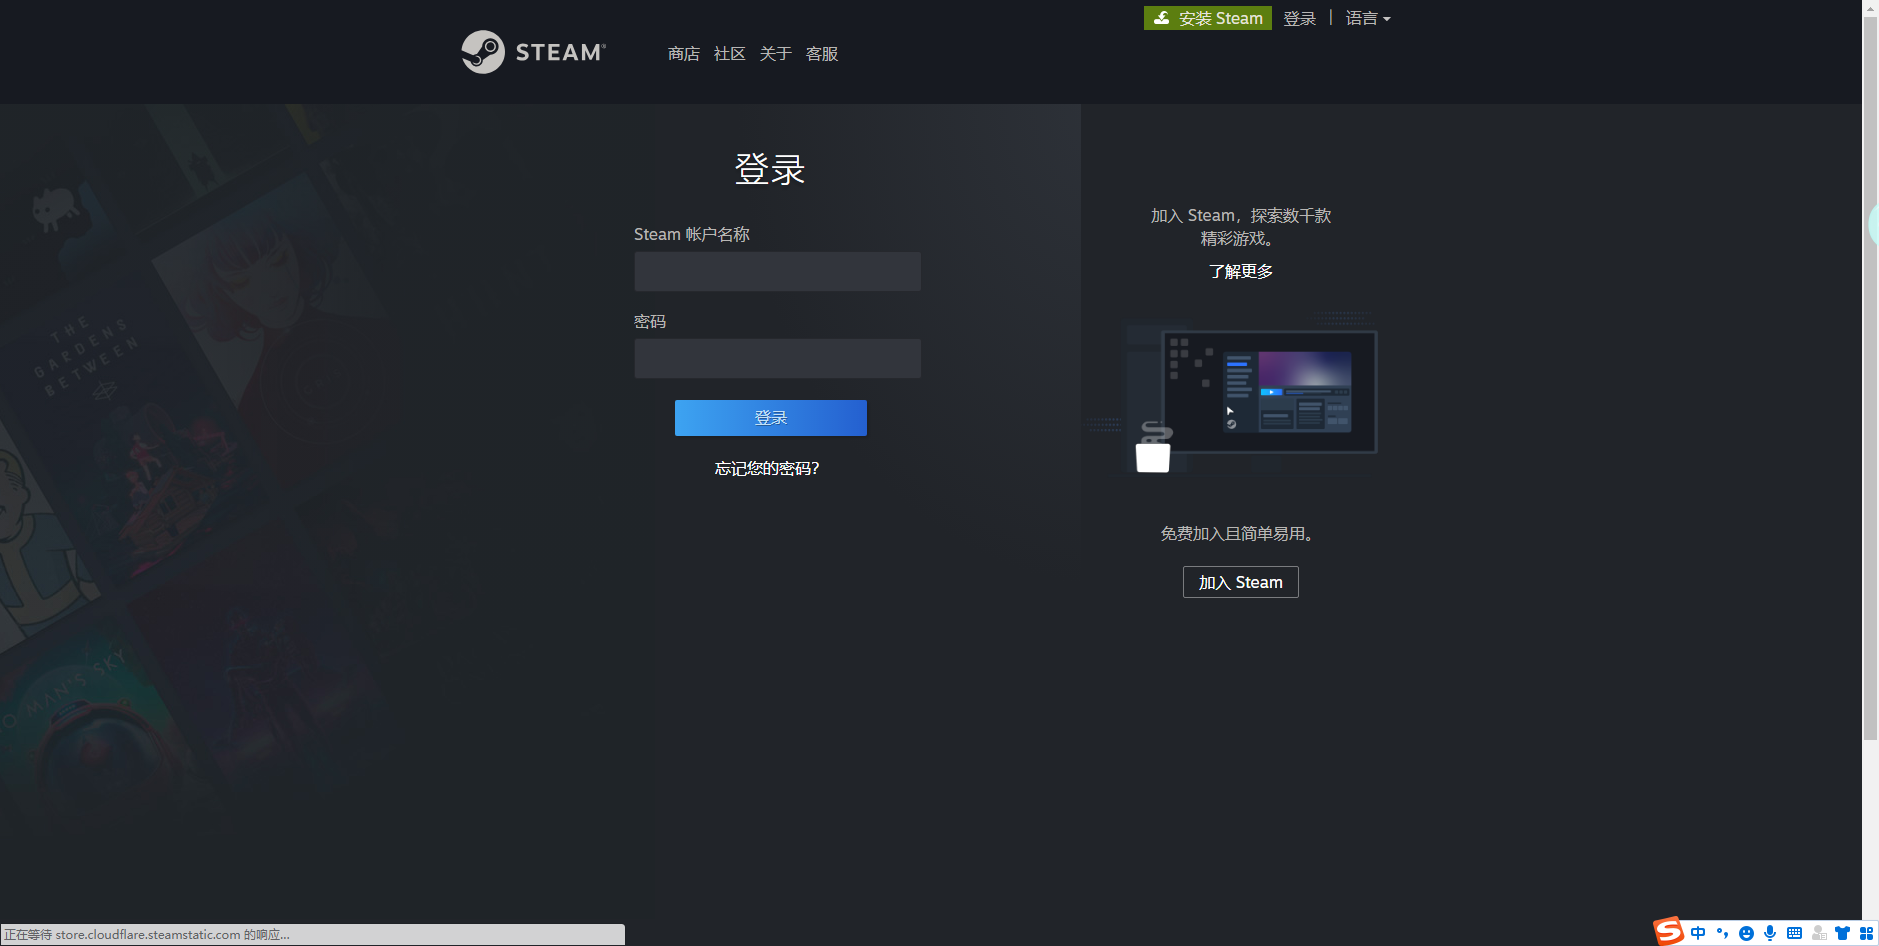Expand the 语言 language dropdown

(1367, 18)
